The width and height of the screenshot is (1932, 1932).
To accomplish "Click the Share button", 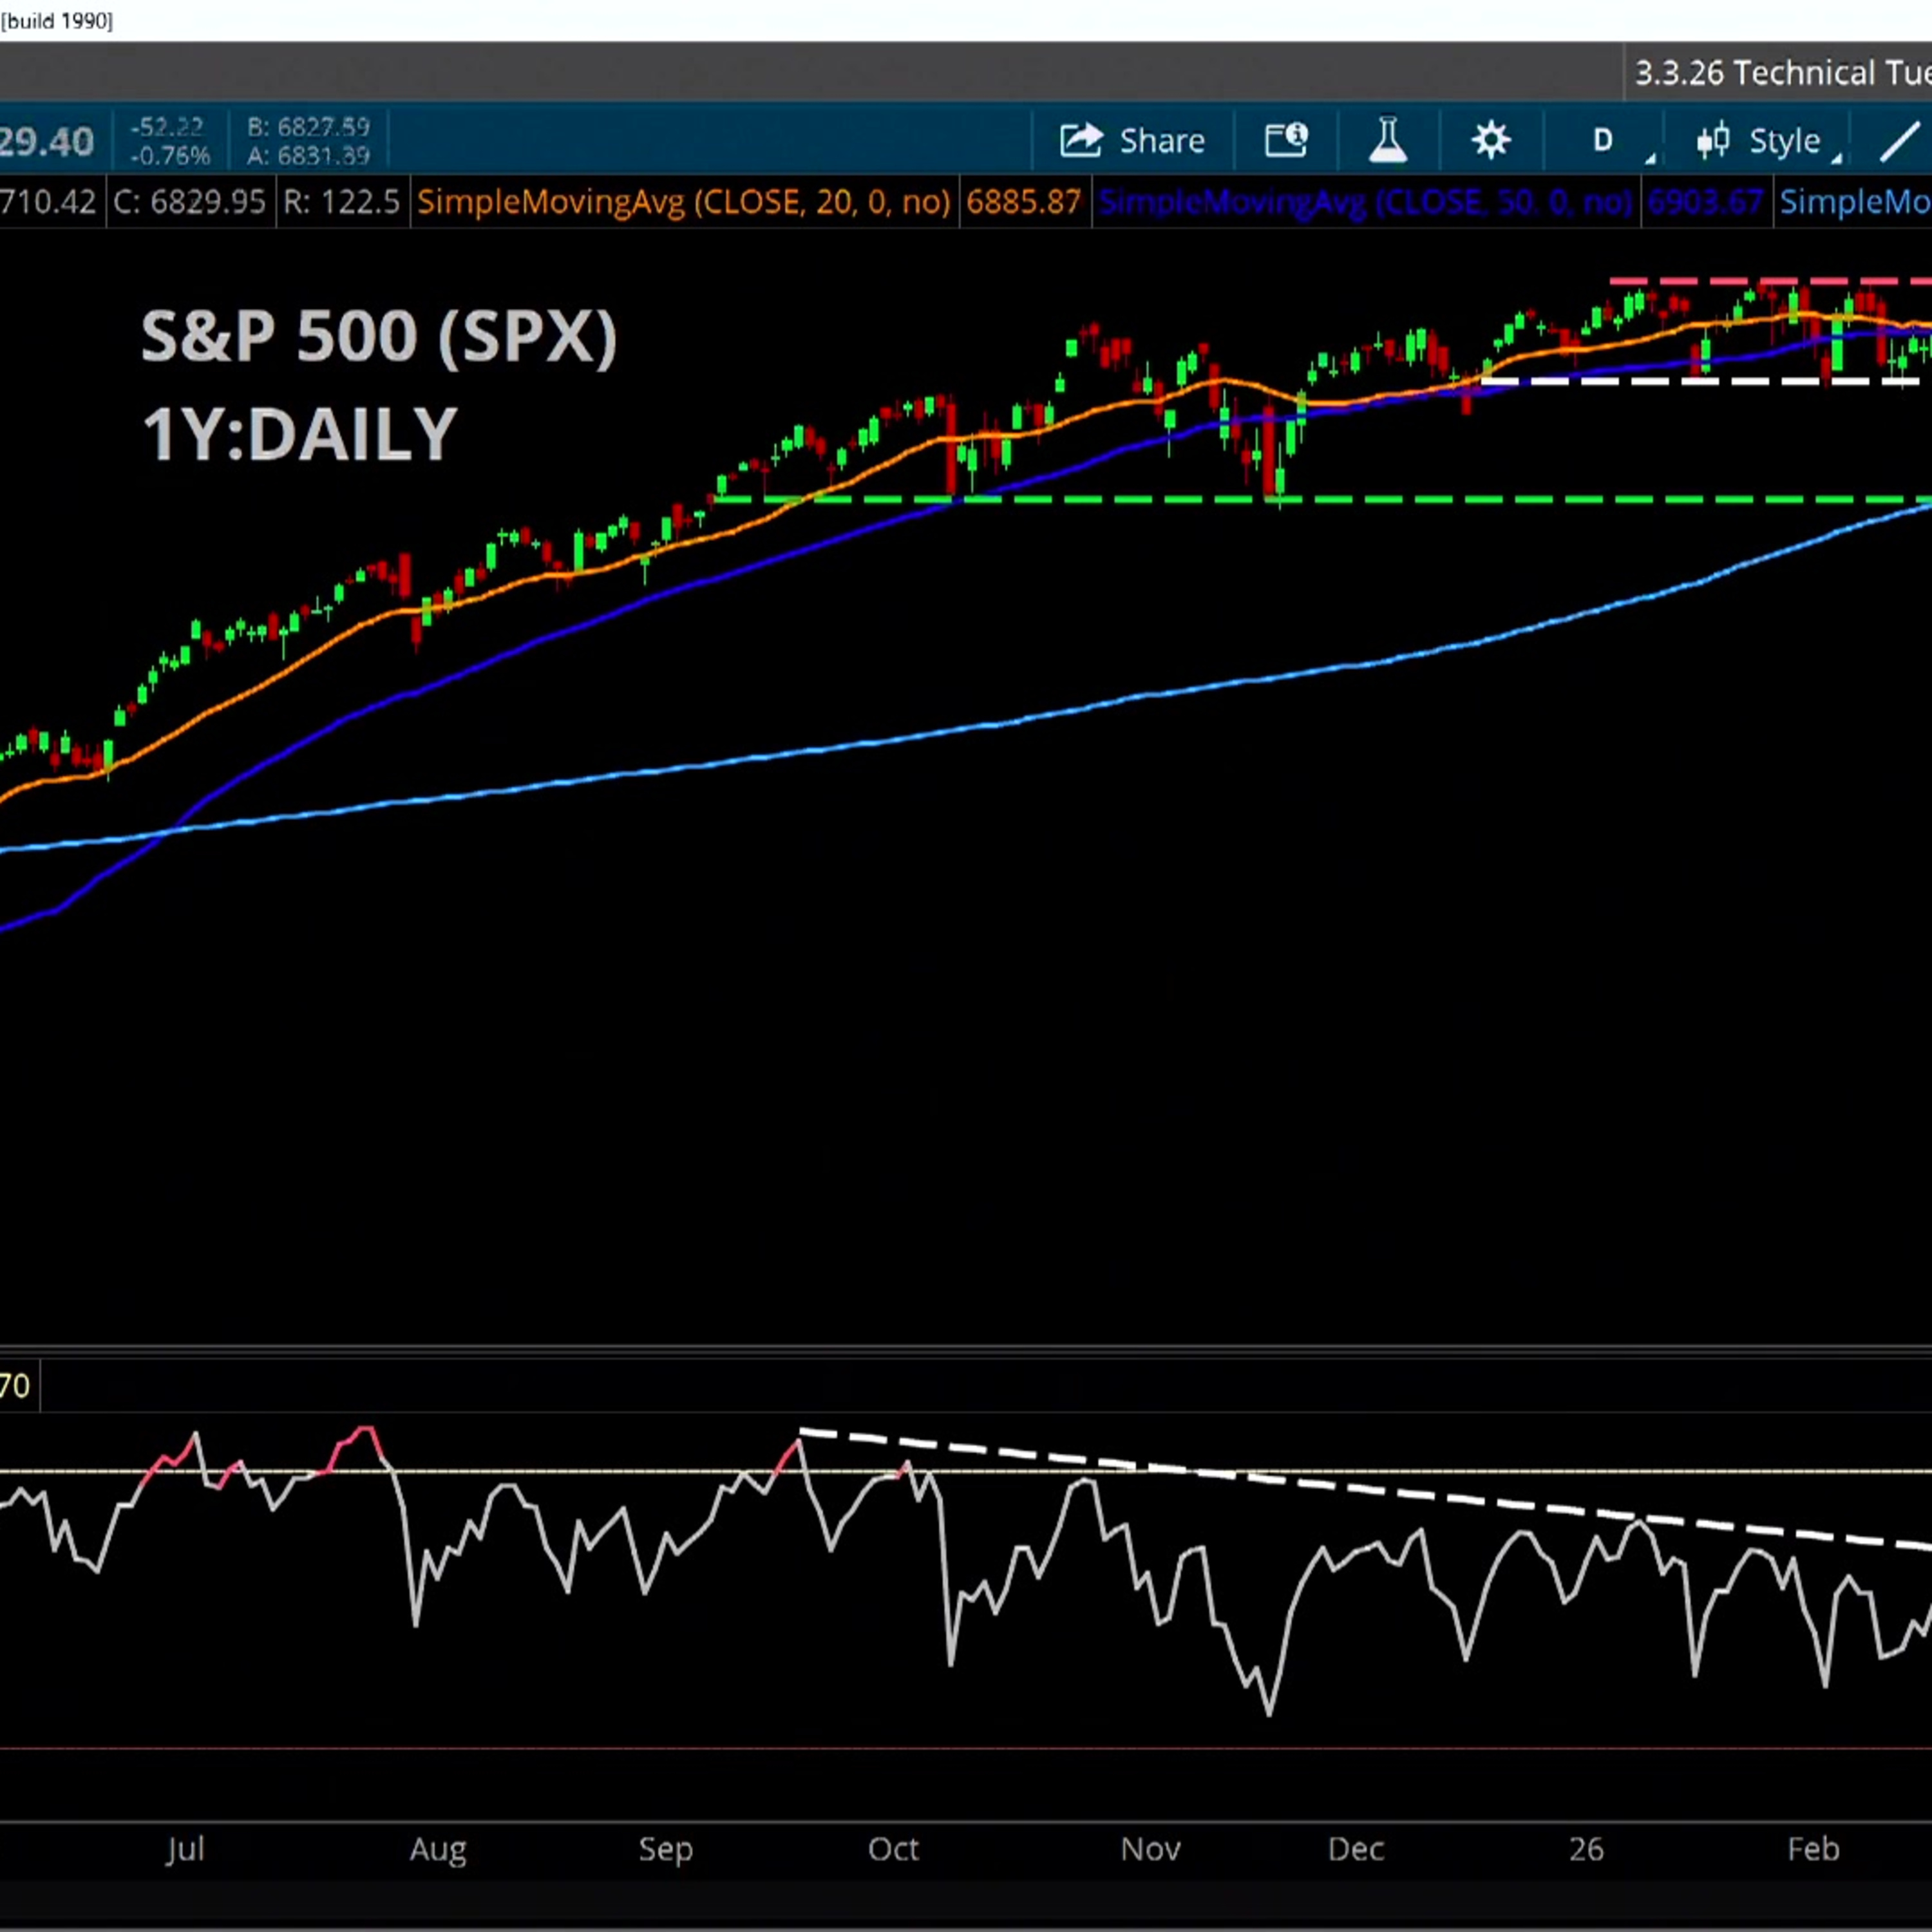I will 1133,140.
